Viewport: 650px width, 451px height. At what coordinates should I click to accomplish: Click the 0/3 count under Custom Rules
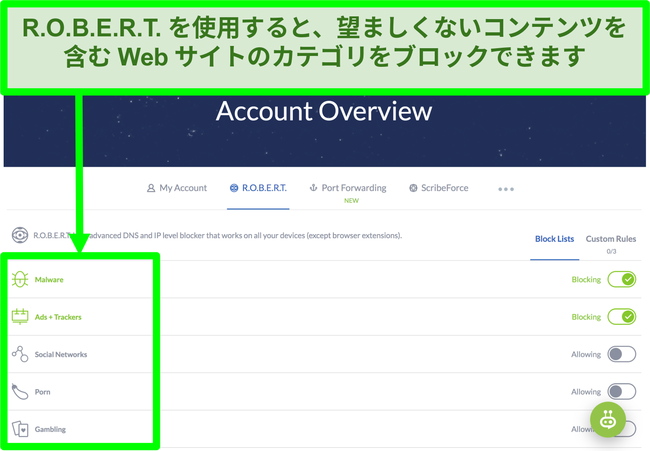click(x=611, y=251)
